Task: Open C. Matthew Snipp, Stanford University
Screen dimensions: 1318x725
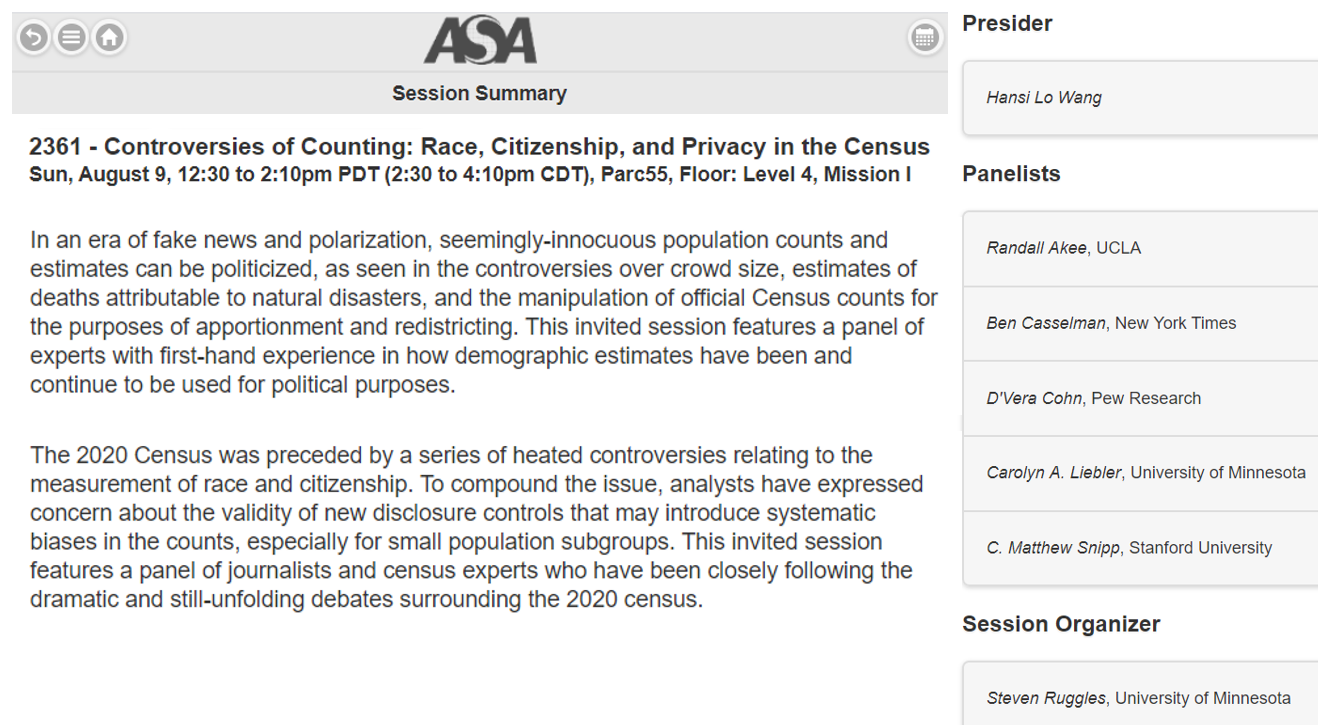Action: point(1140,548)
